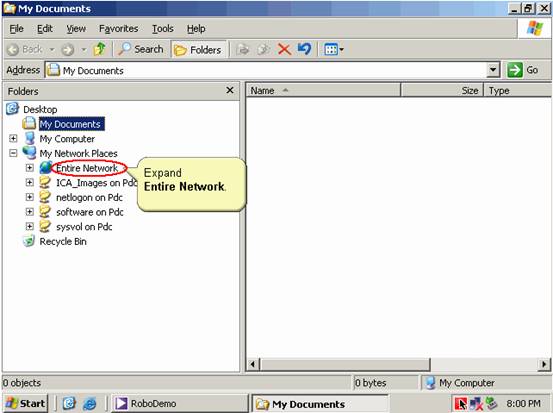
Task: Click the Back arrow icon in toolbar
Action: click(x=13, y=50)
